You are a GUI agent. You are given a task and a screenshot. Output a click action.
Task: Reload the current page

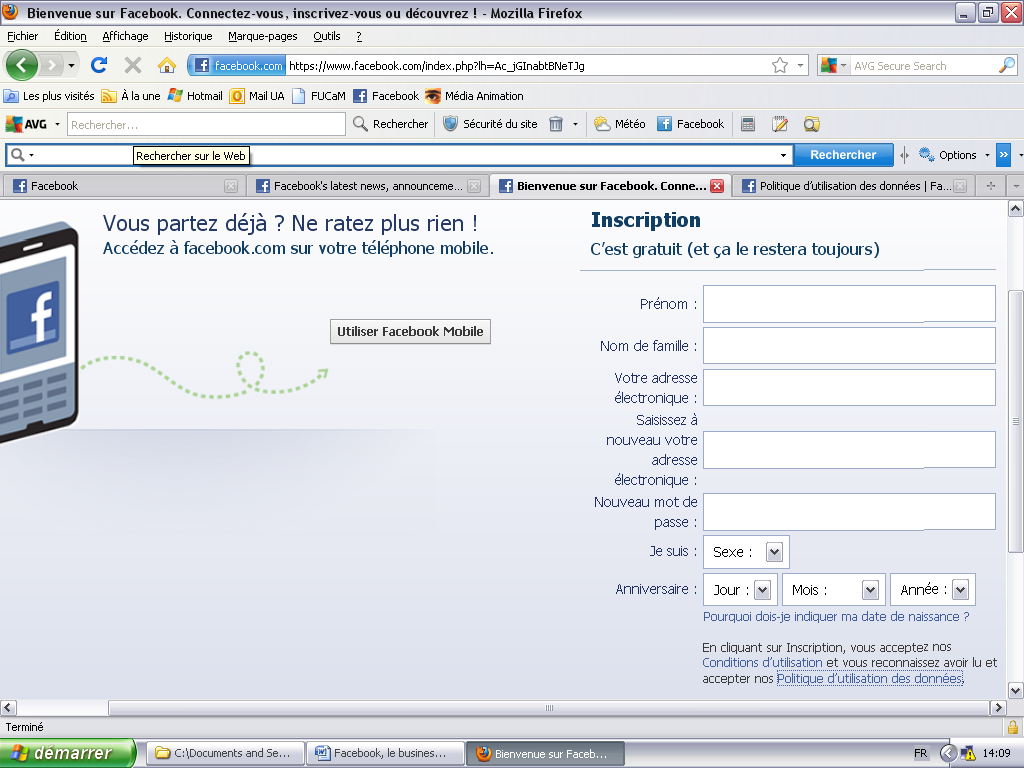pos(99,65)
